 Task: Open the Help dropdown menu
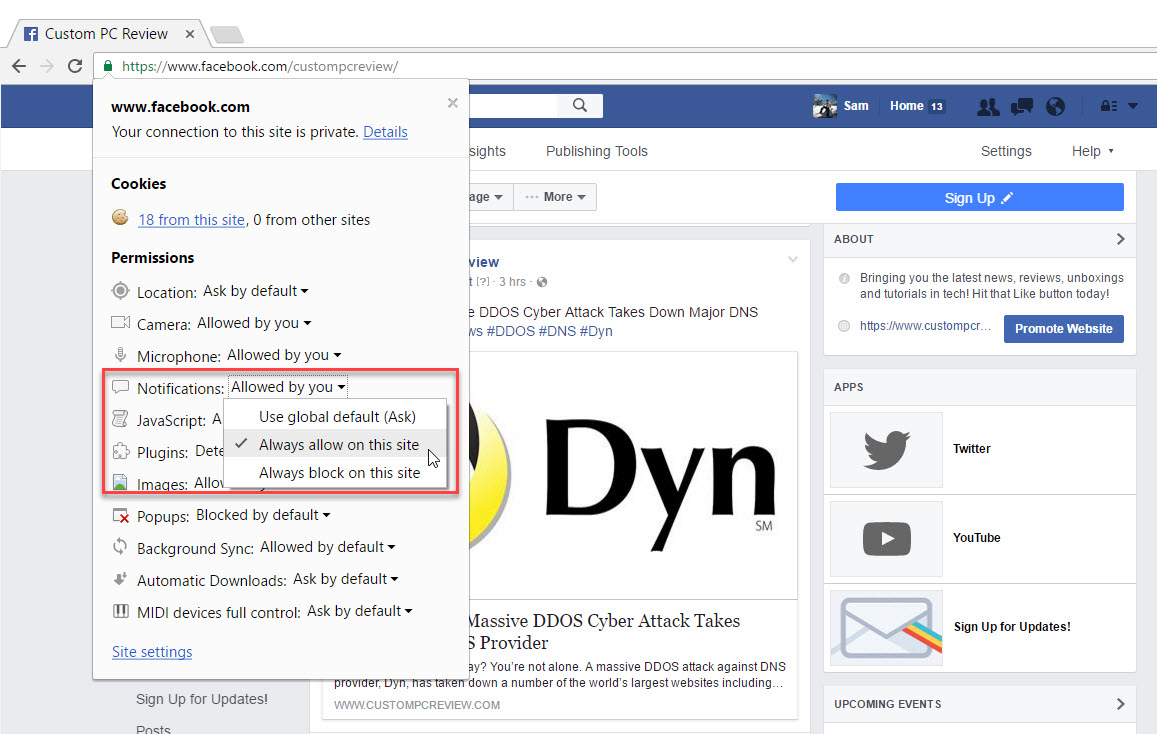coord(1092,151)
